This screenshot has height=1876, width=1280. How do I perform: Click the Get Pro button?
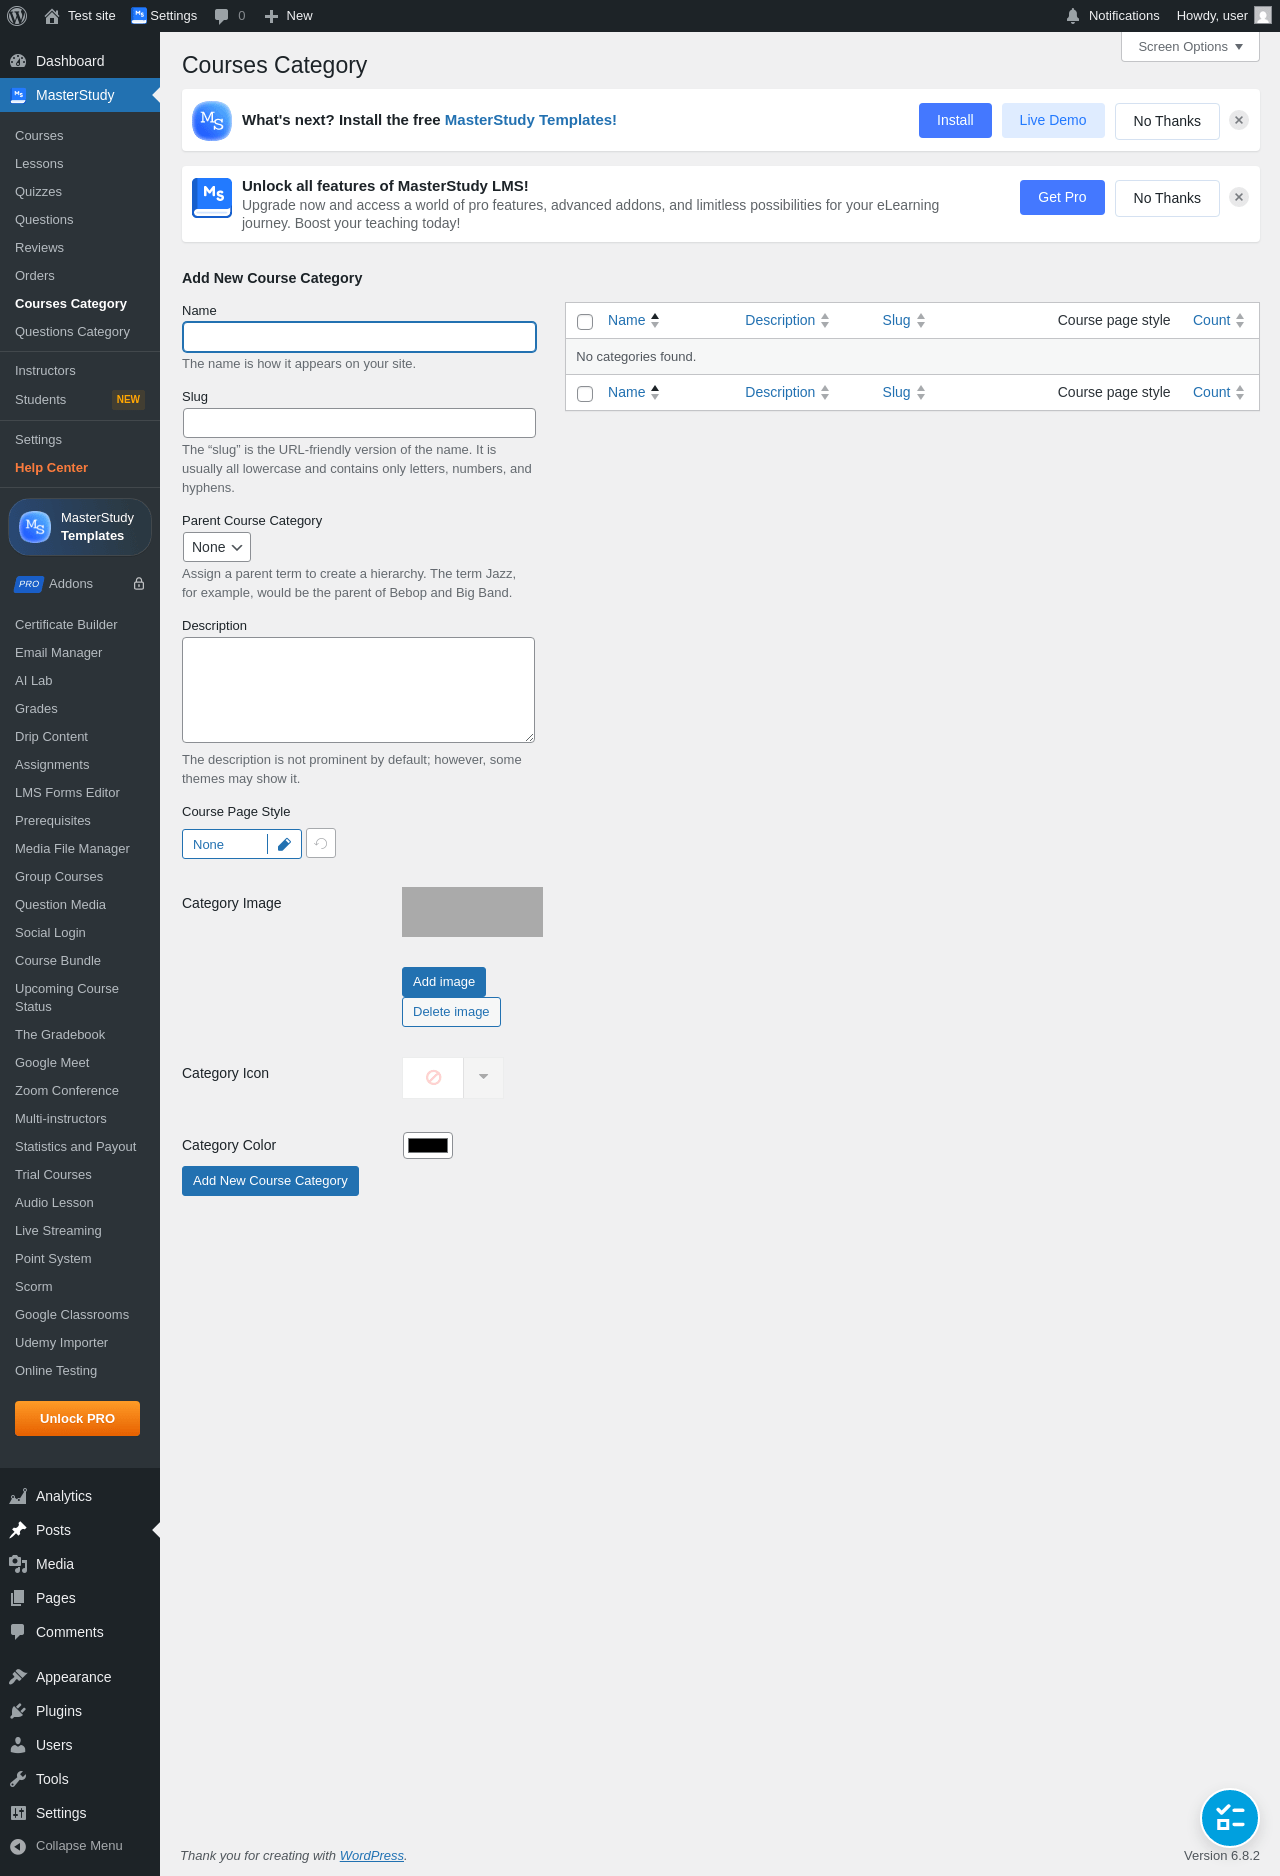tap(1062, 197)
